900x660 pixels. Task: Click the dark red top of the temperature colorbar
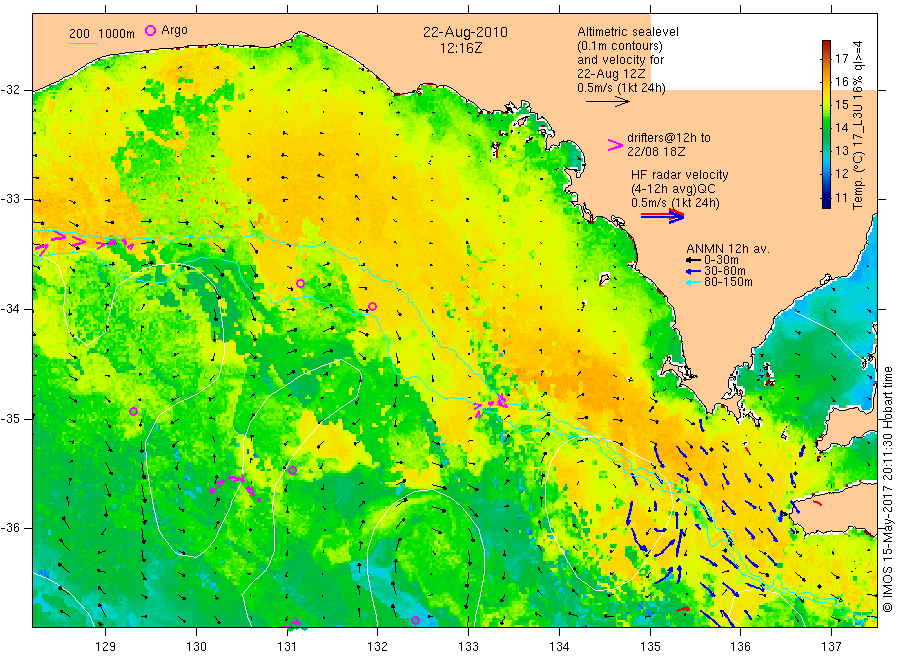click(x=826, y=45)
